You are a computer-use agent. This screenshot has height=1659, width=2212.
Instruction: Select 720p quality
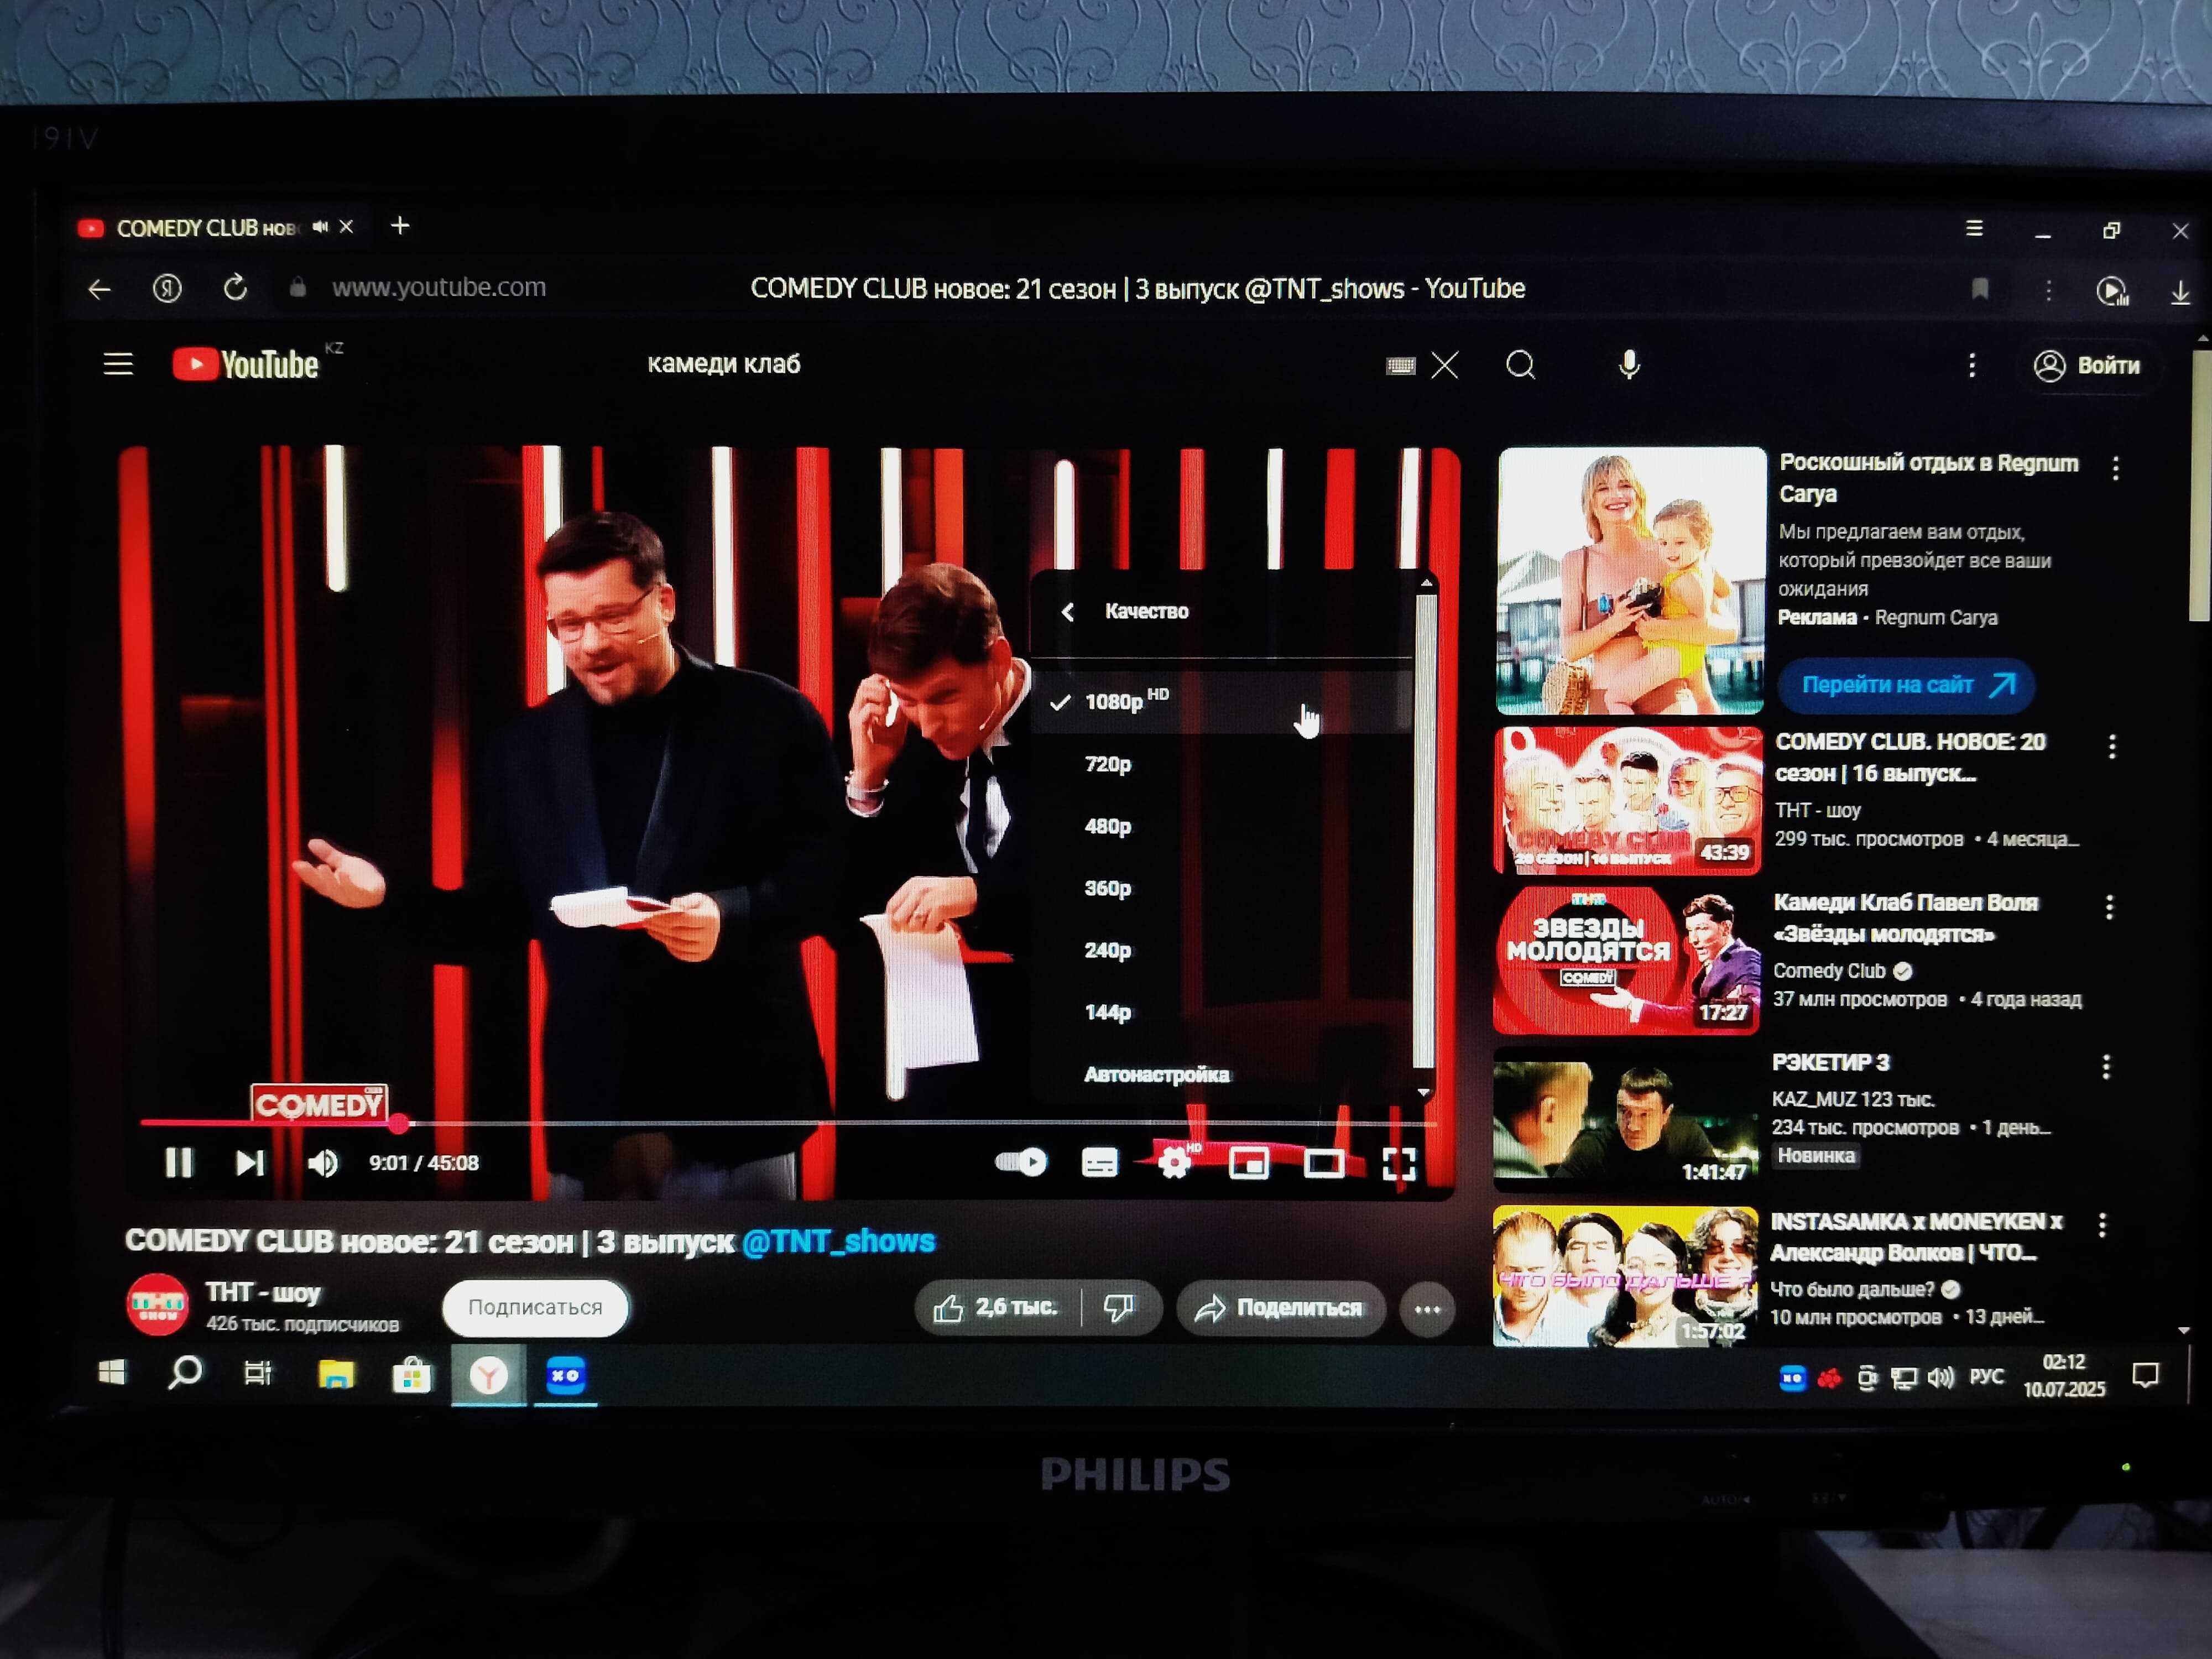pyautogui.click(x=1221, y=764)
